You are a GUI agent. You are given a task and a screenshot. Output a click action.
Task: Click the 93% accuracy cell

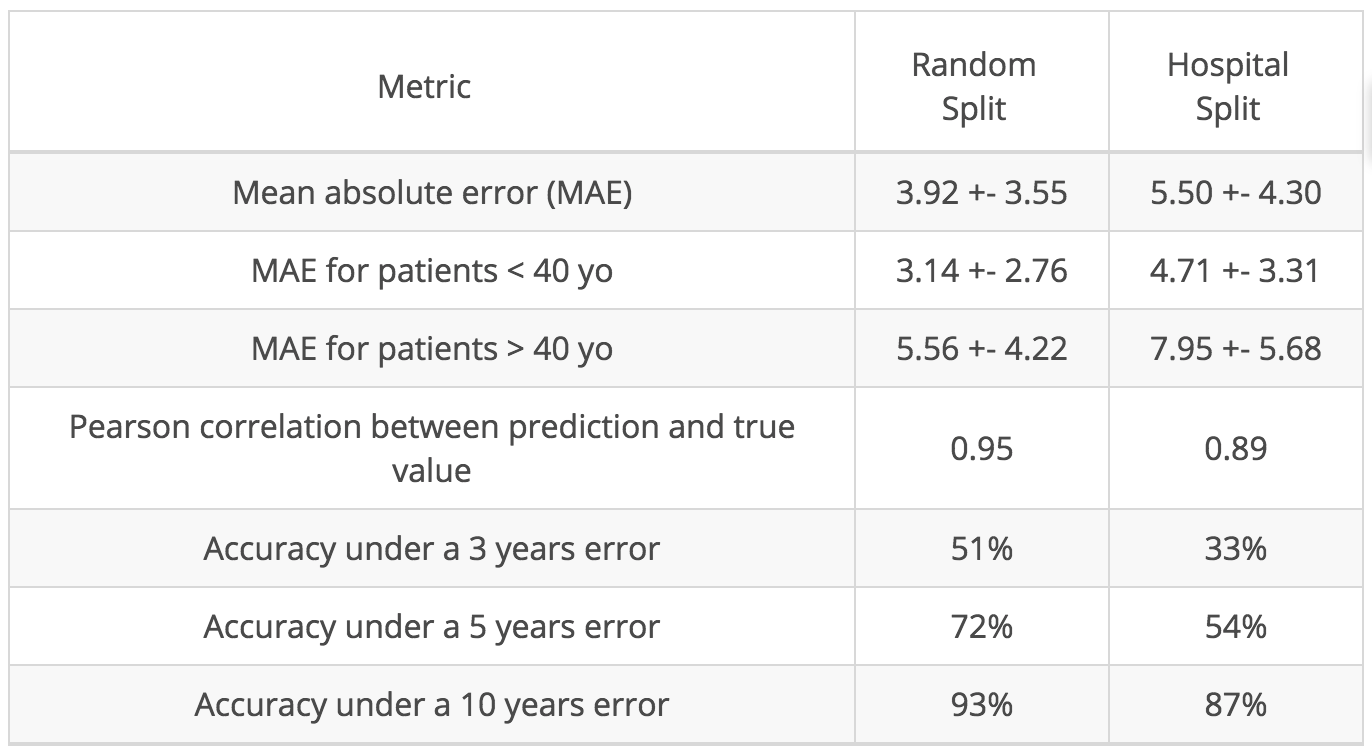pyautogui.click(x=981, y=705)
